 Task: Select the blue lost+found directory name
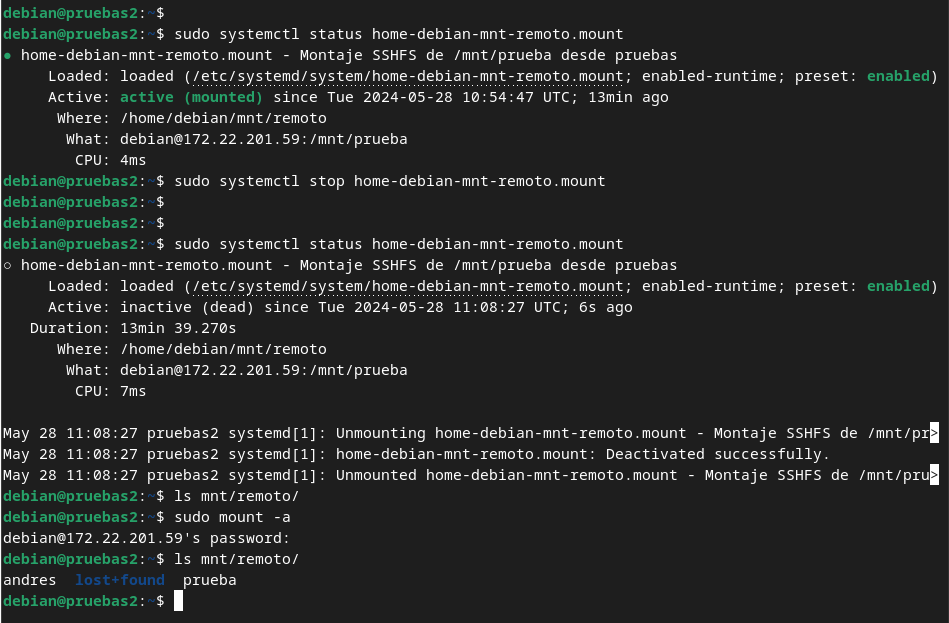pos(120,580)
